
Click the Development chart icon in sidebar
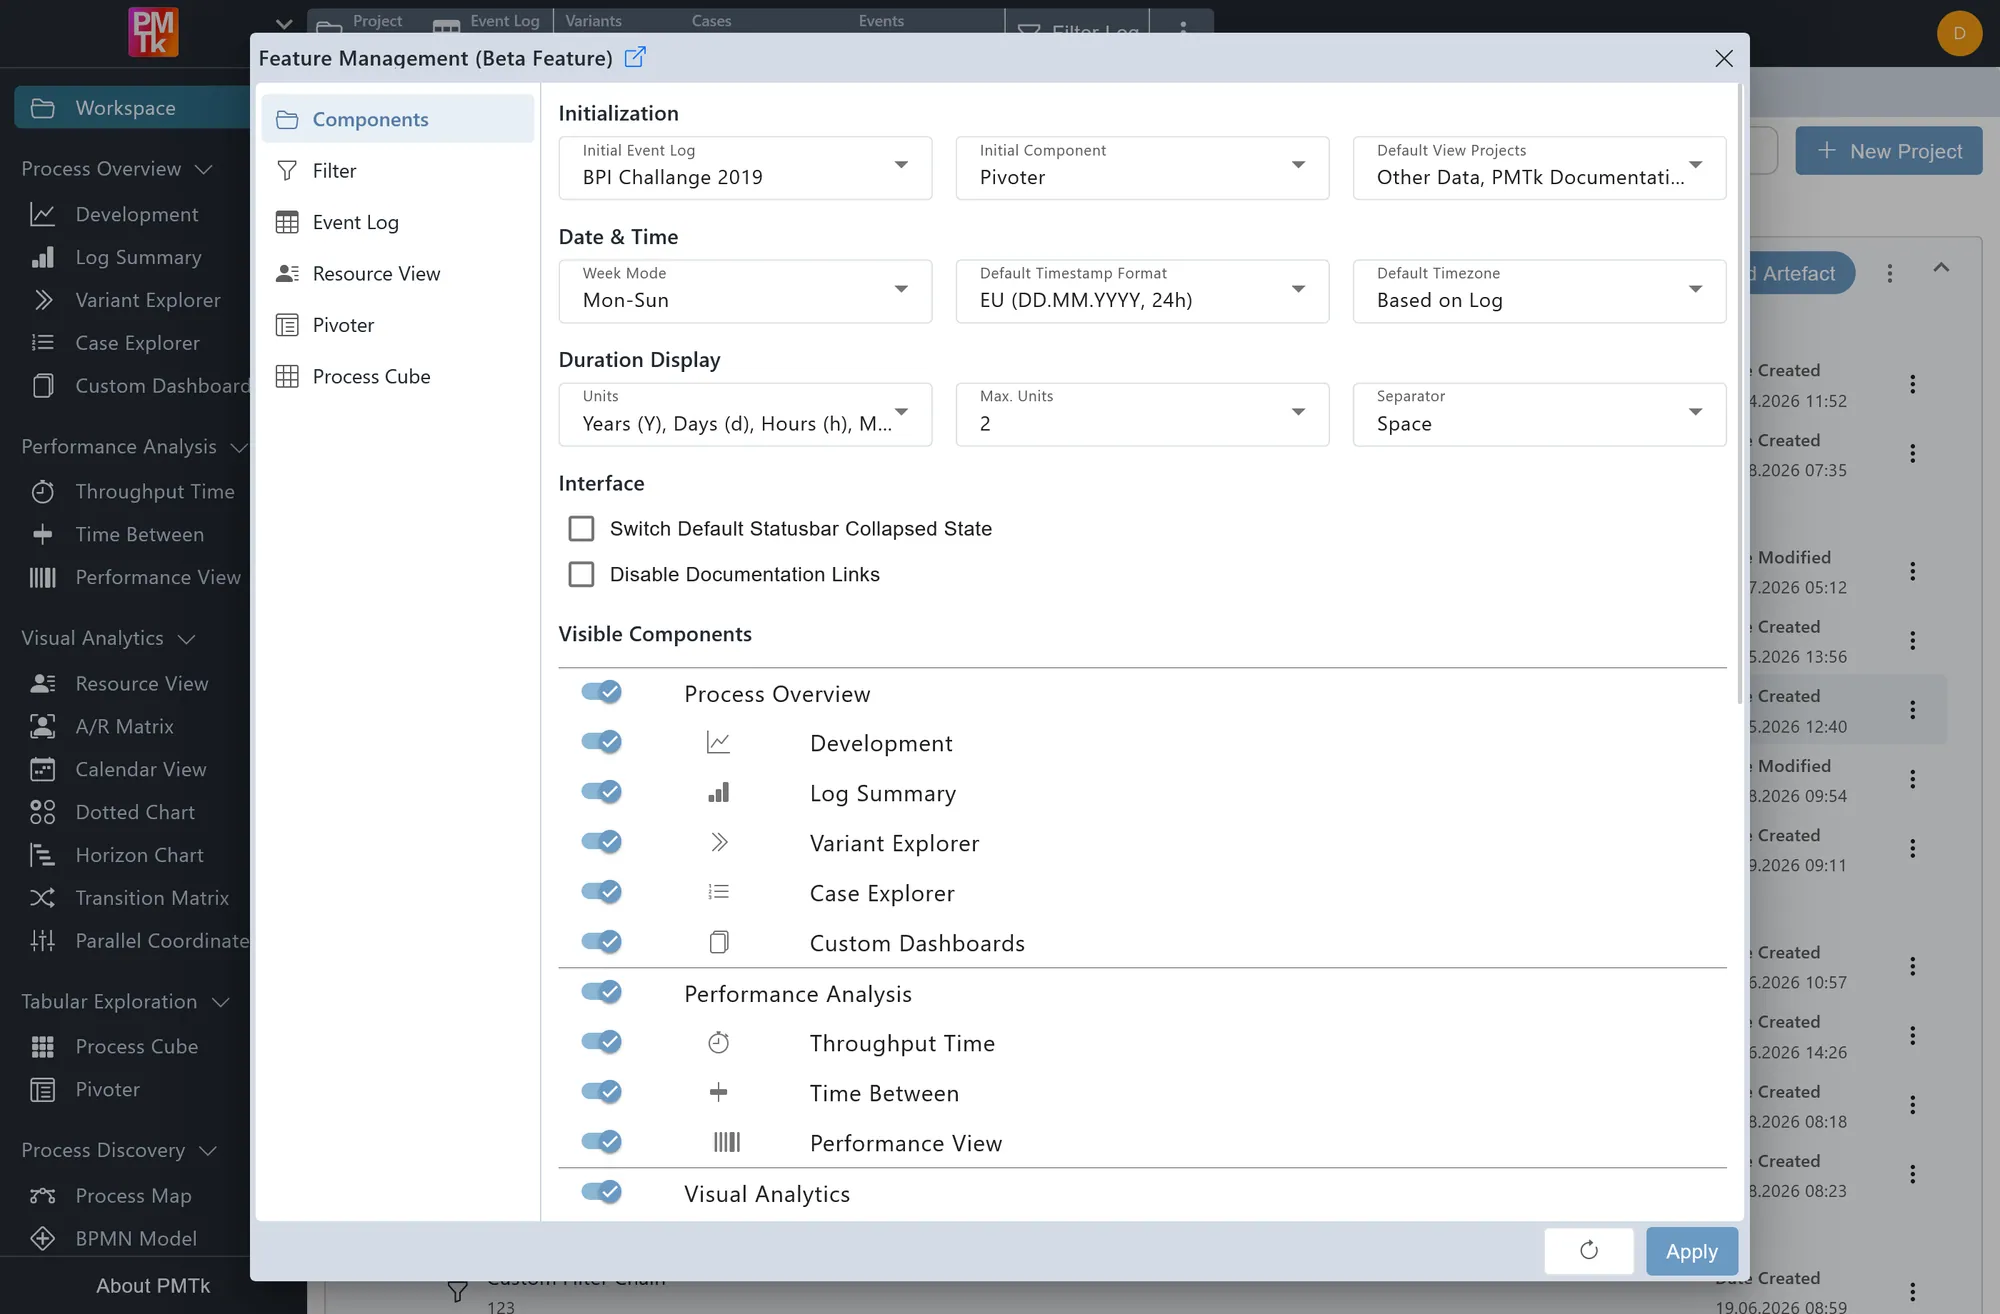coord(42,214)
